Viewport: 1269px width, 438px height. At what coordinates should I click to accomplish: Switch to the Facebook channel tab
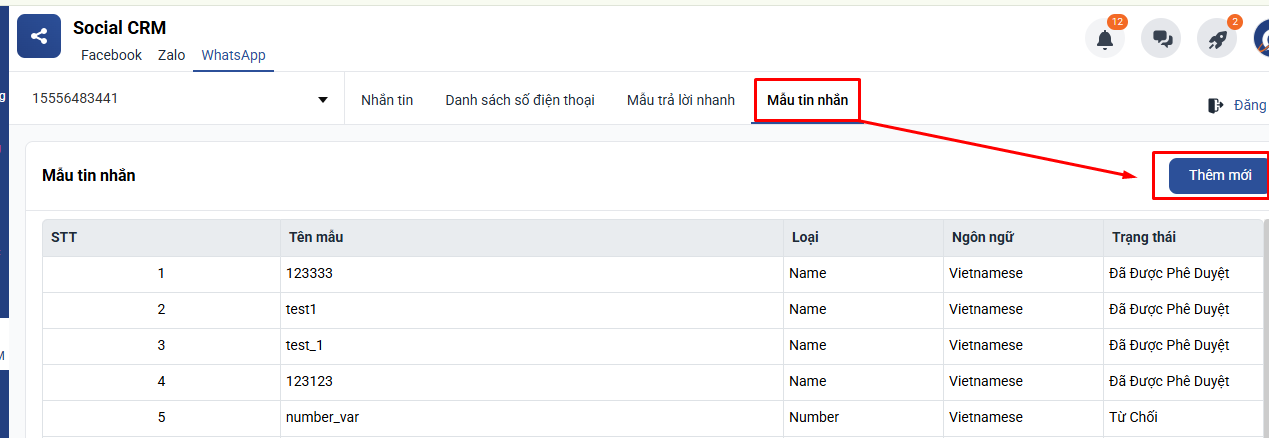click(x=111, y=55)
